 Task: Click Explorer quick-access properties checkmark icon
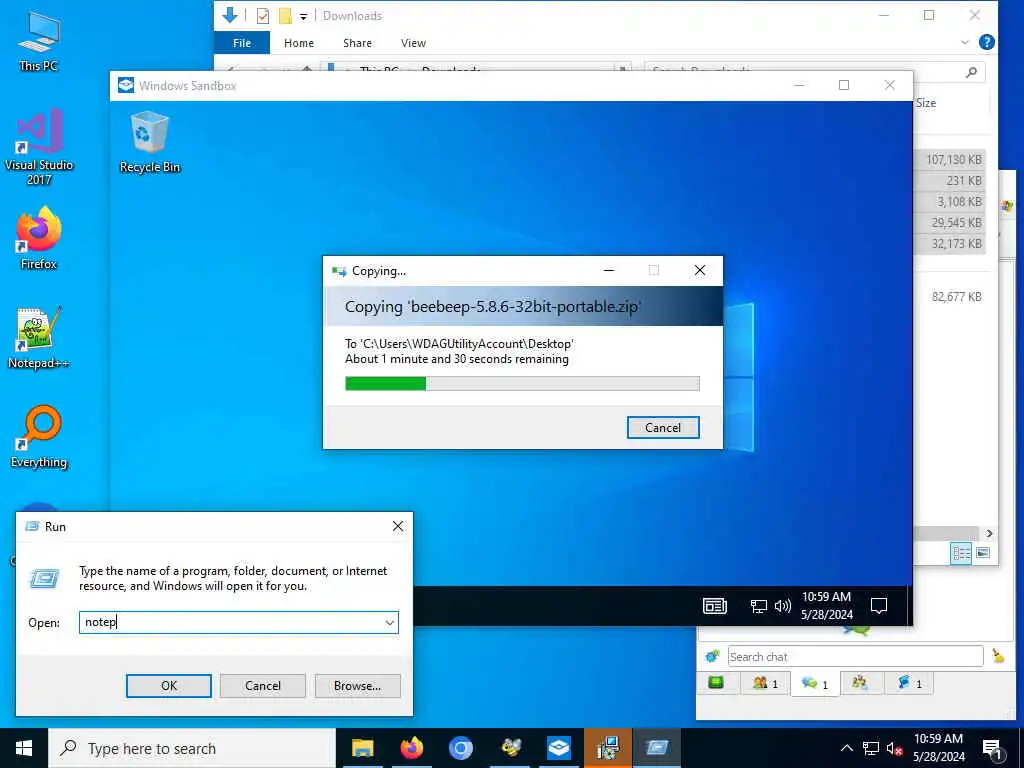tap(263, 16)
